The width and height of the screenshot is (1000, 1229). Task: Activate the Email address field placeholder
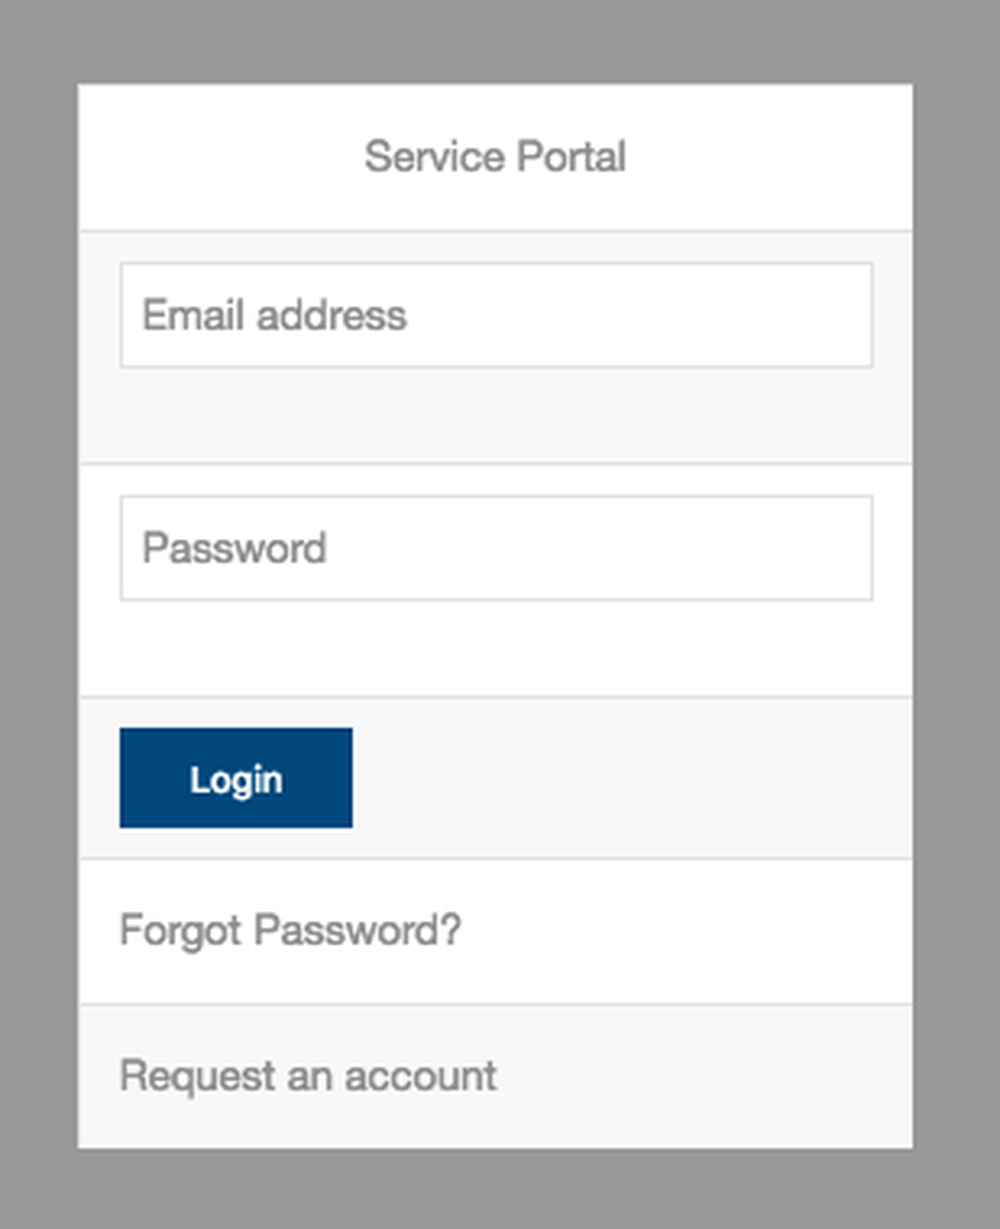tap(497, 315)
